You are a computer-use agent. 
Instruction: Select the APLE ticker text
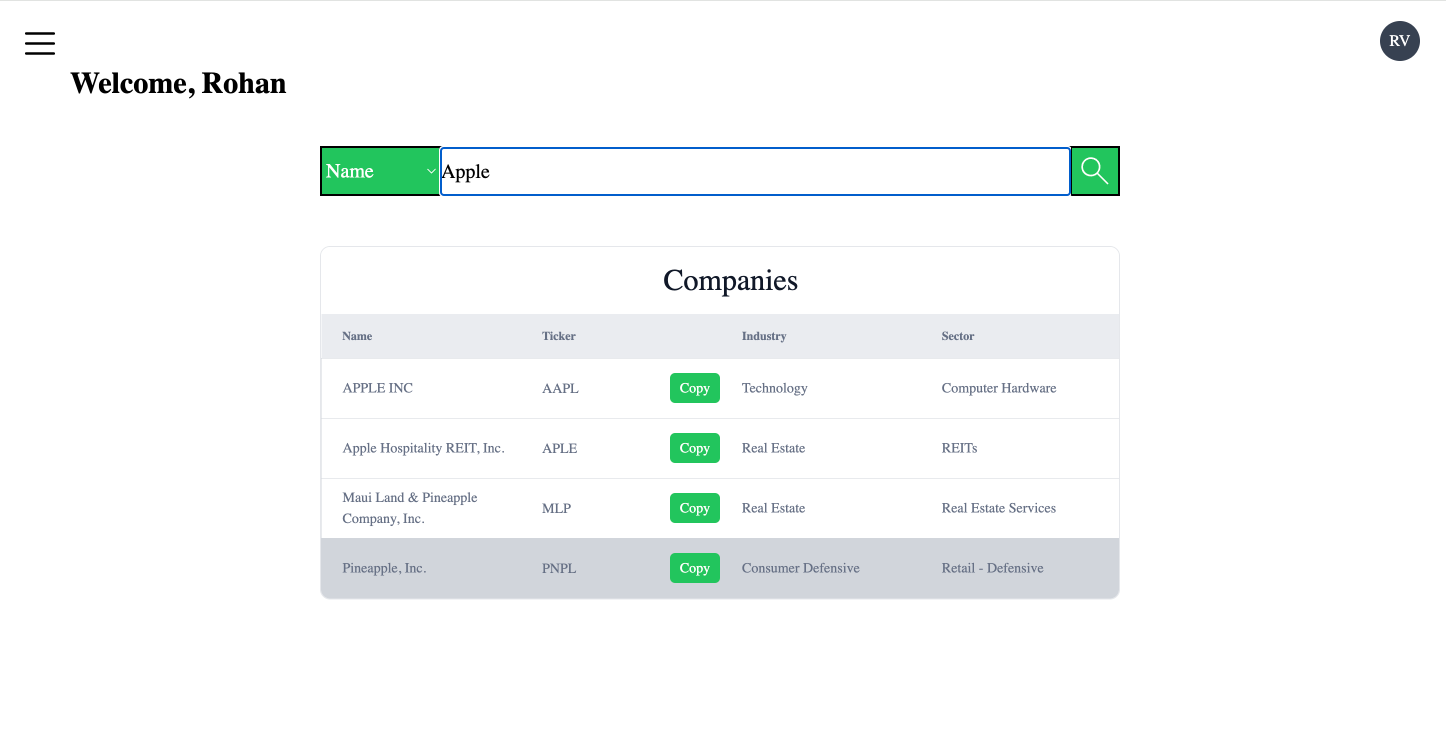tap(560, 448)
